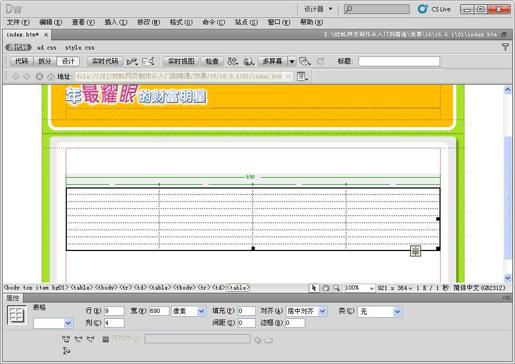The height and width of the screenshot is (364, 515).
Task: Click the properties panel options menu icon
Action: coord(507,298)
